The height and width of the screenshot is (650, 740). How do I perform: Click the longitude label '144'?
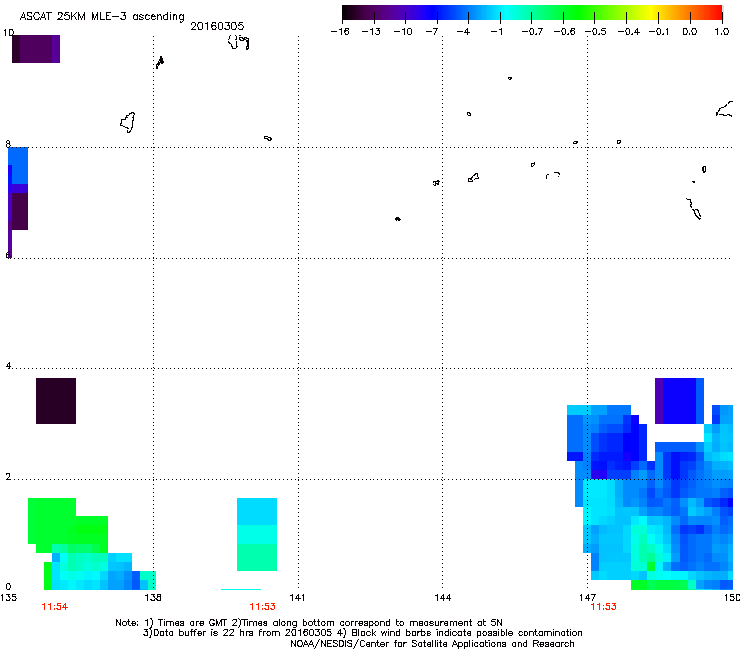click(442, 598)
